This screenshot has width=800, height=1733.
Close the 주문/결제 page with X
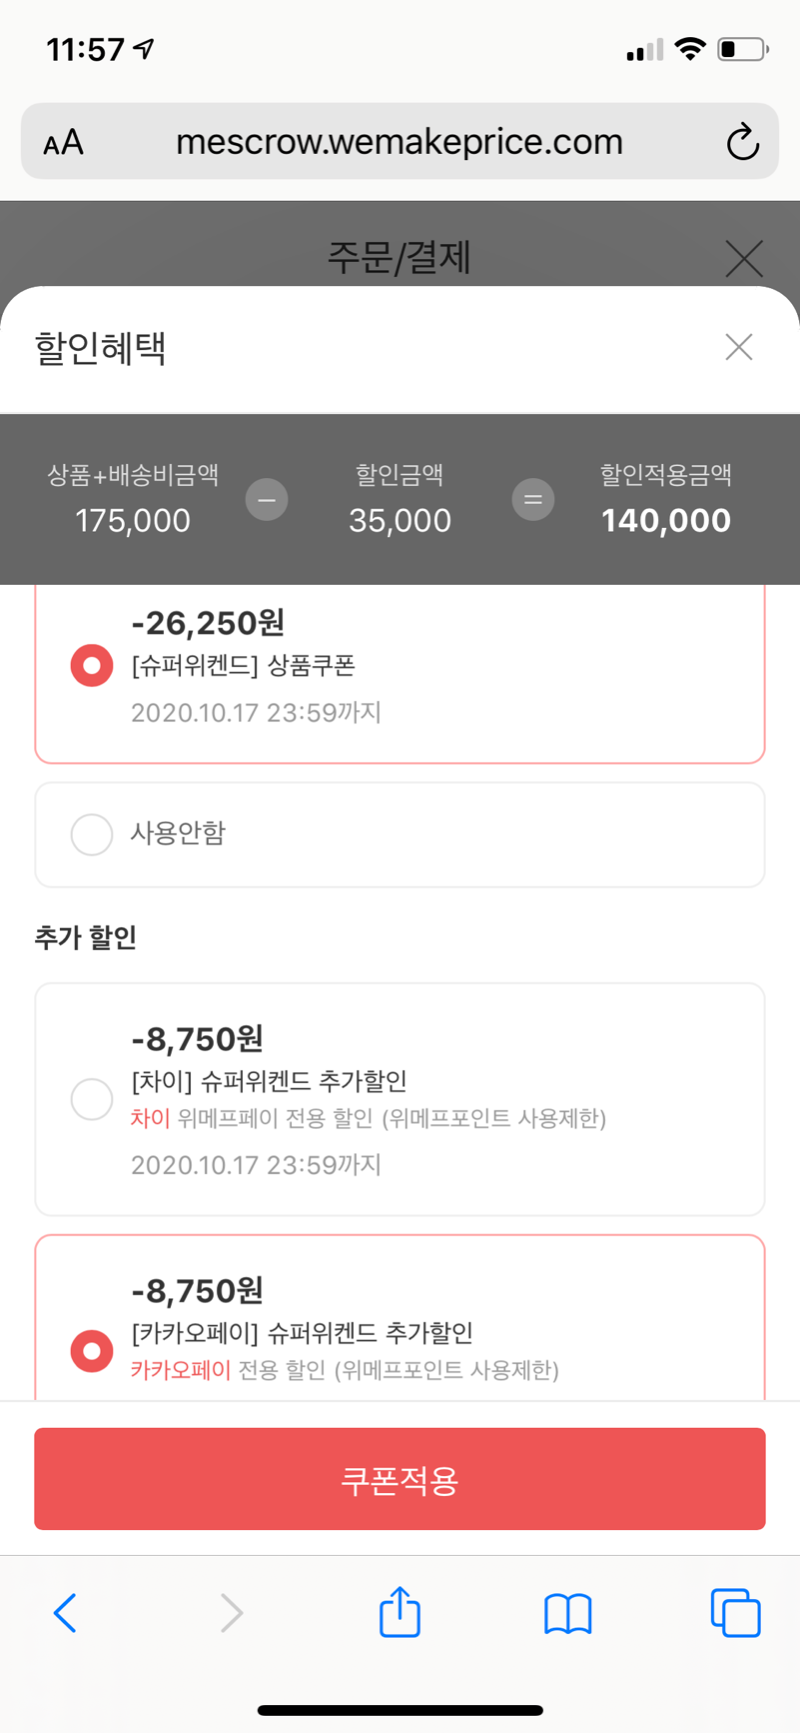click(744, 258)
